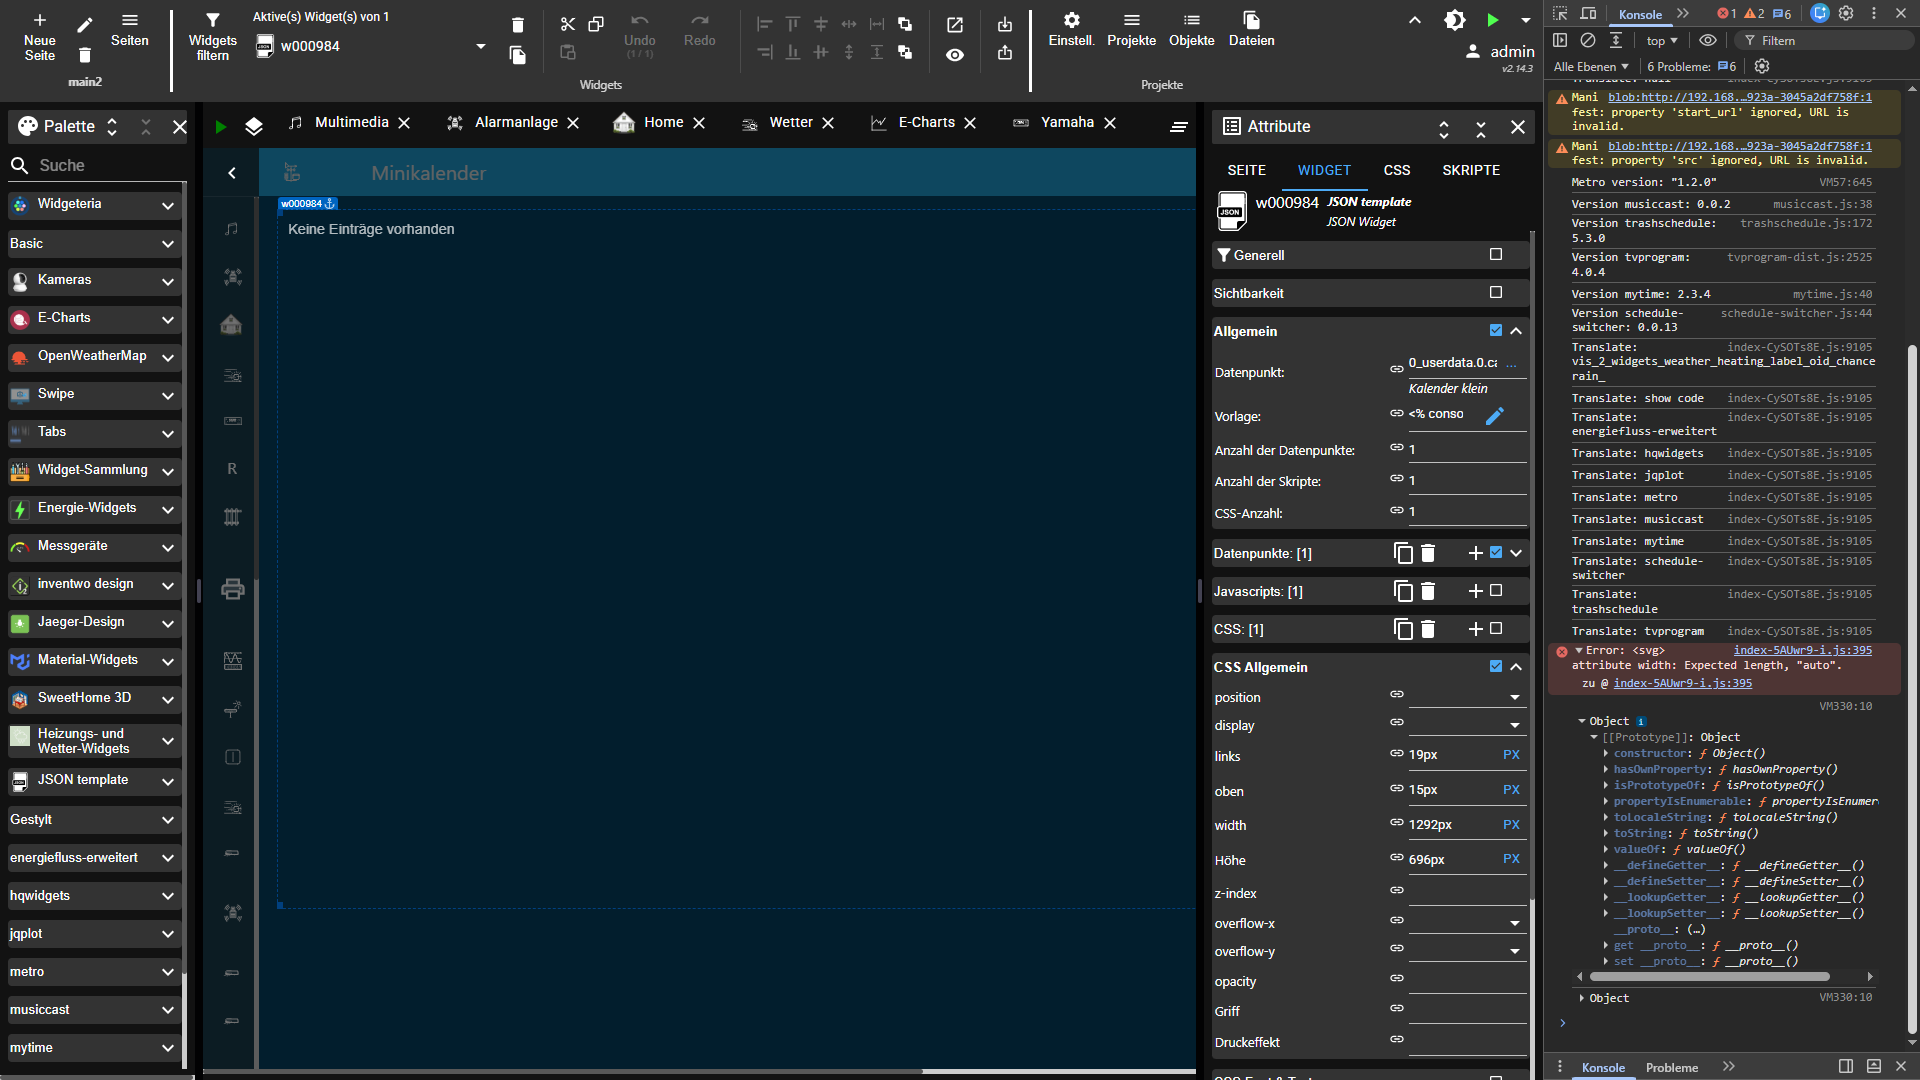
Task: Click the clone widget icon next to scissors
Action: pos(596,24)
